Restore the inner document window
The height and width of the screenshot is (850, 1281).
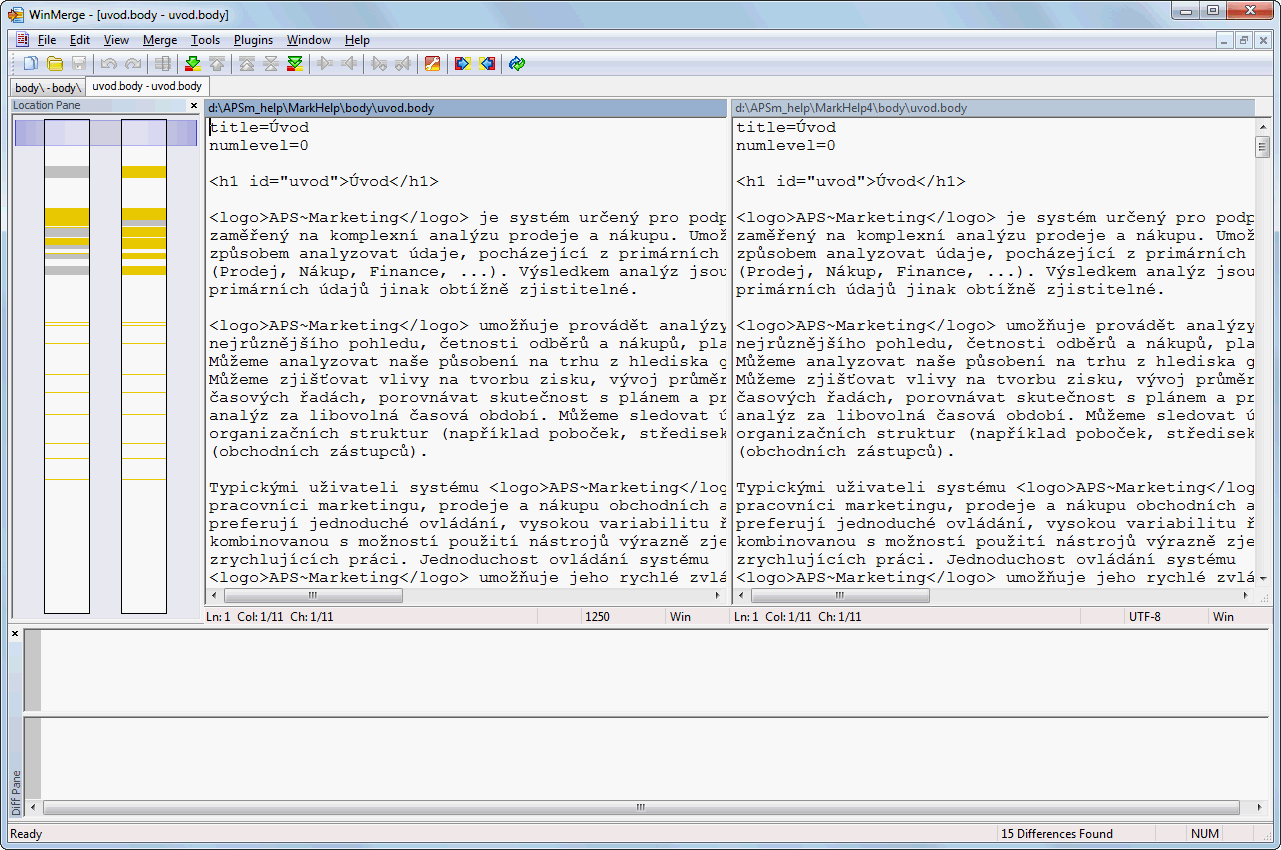(1244, 40)
